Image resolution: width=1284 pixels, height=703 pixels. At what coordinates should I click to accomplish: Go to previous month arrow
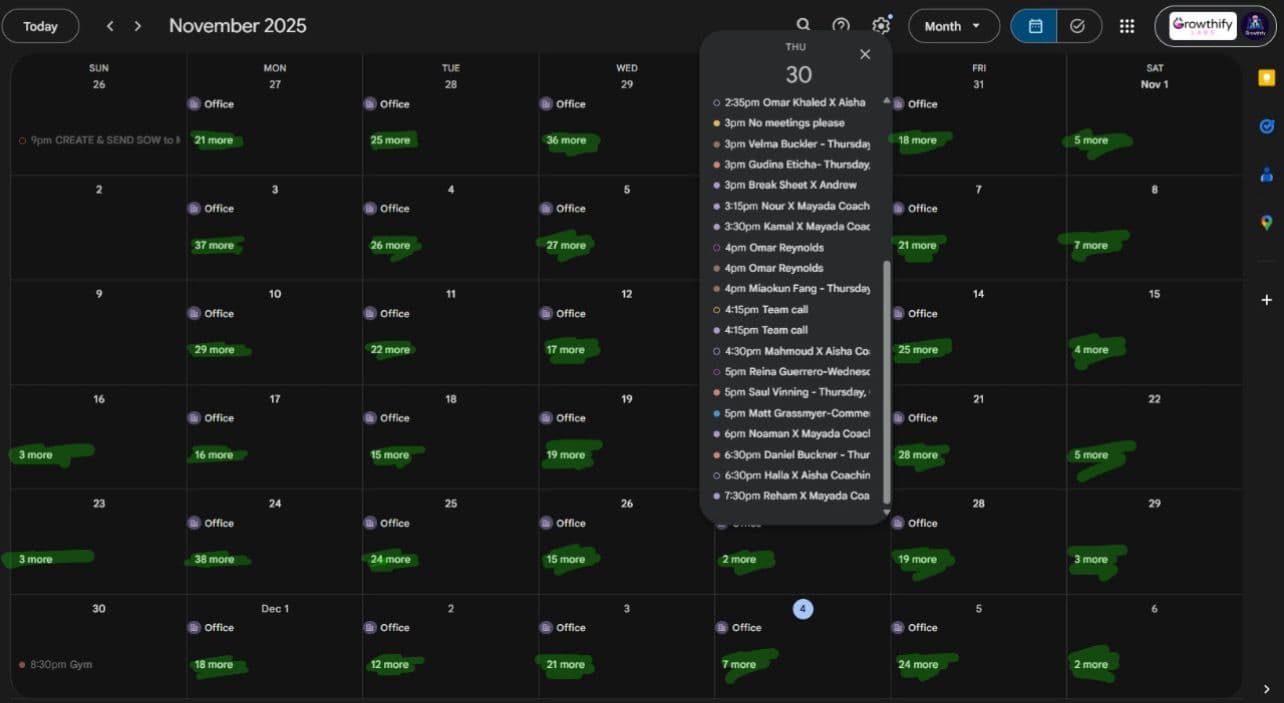point(110,26)
